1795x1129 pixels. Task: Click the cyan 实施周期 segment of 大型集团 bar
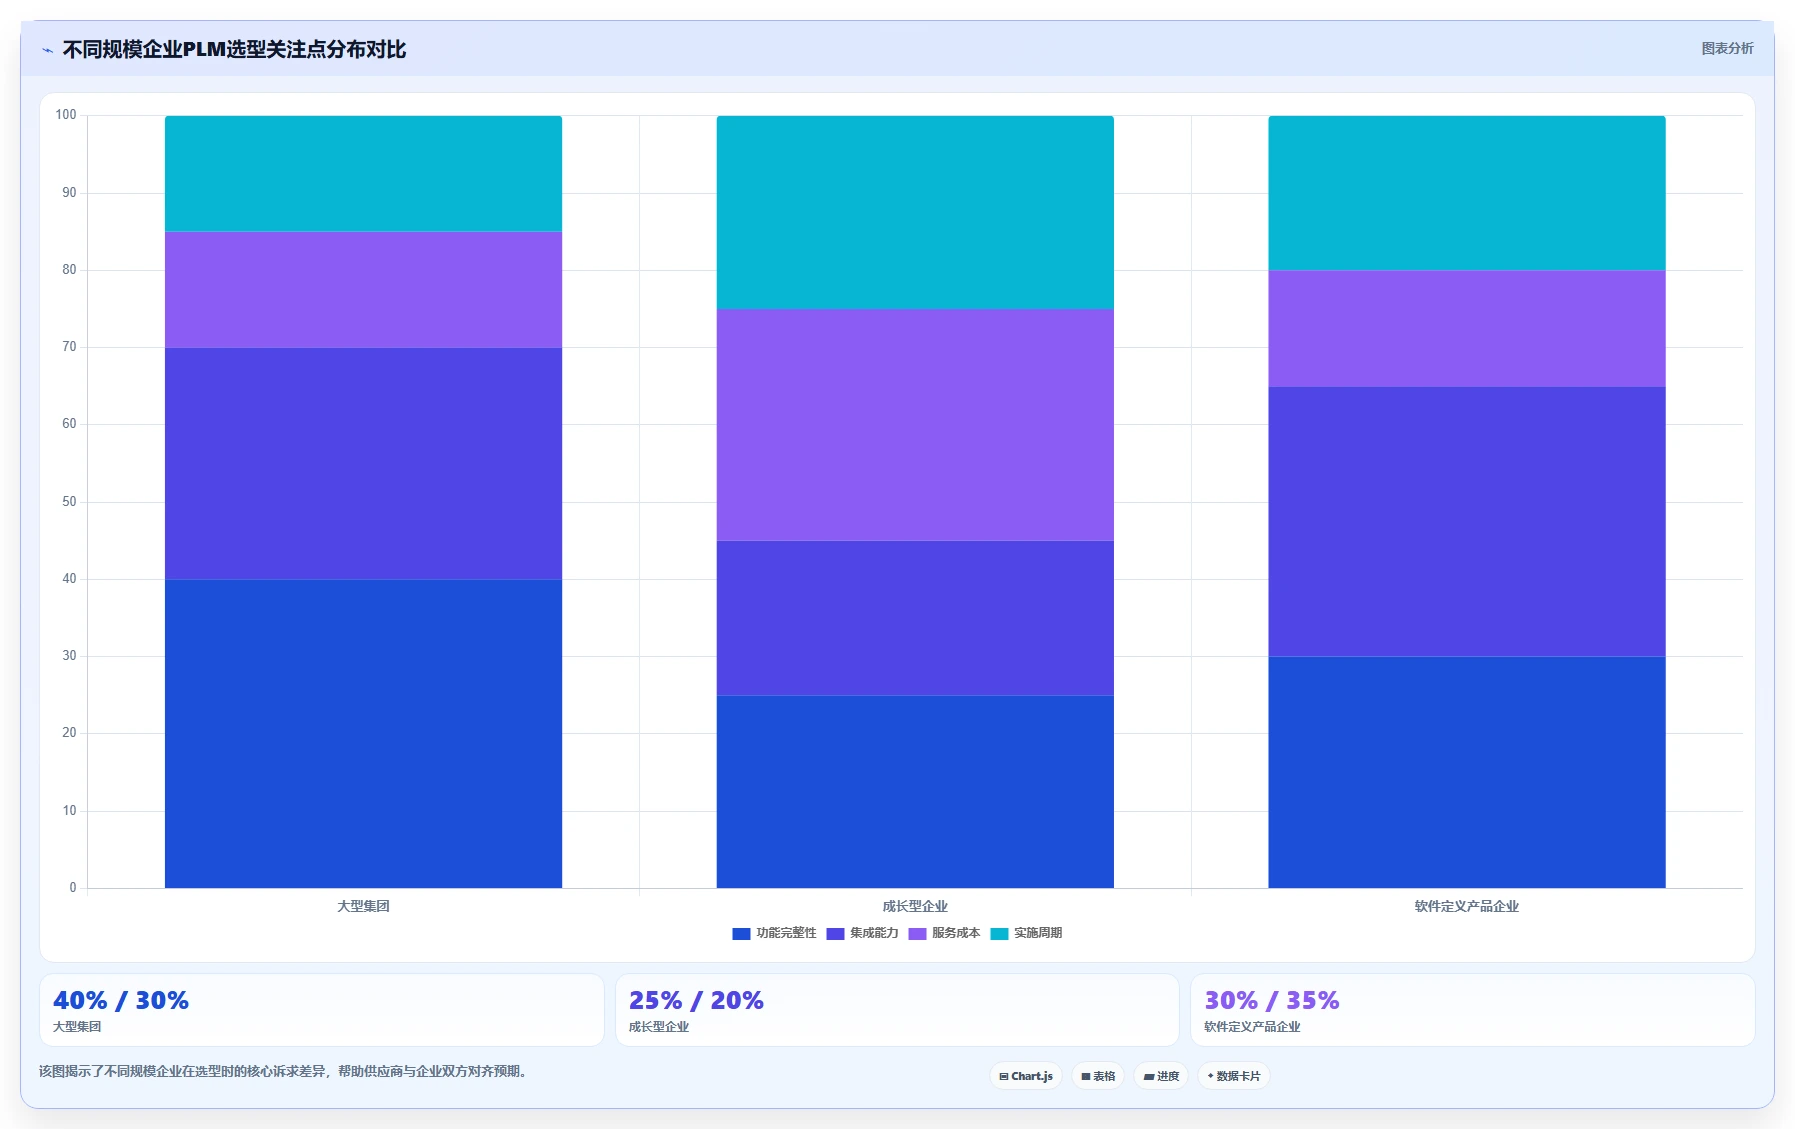point(363,173)
